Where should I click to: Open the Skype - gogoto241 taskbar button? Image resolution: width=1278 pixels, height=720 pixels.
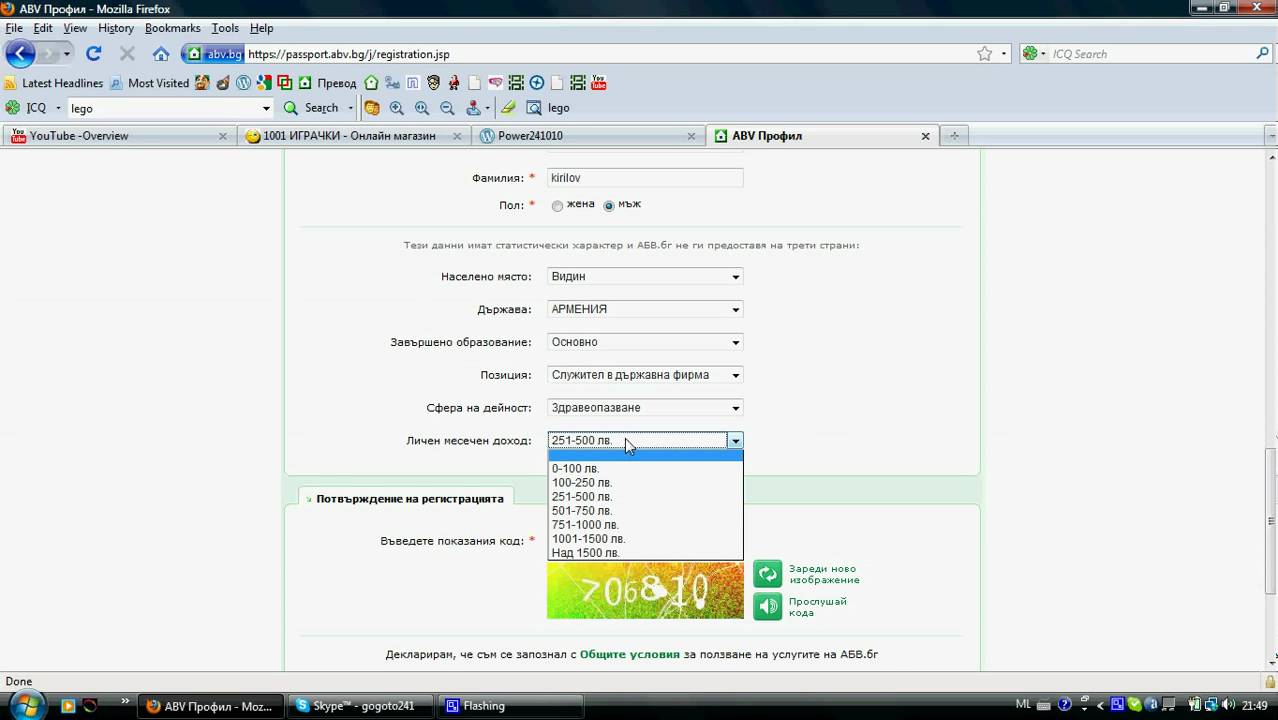point(363,706)
